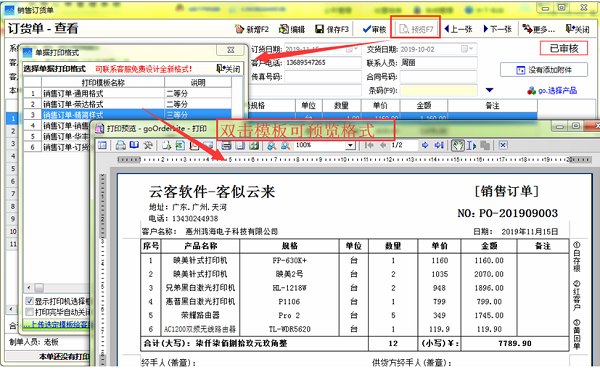Click the 传真号码 input field
600x370 pixels.
[323, 77]
